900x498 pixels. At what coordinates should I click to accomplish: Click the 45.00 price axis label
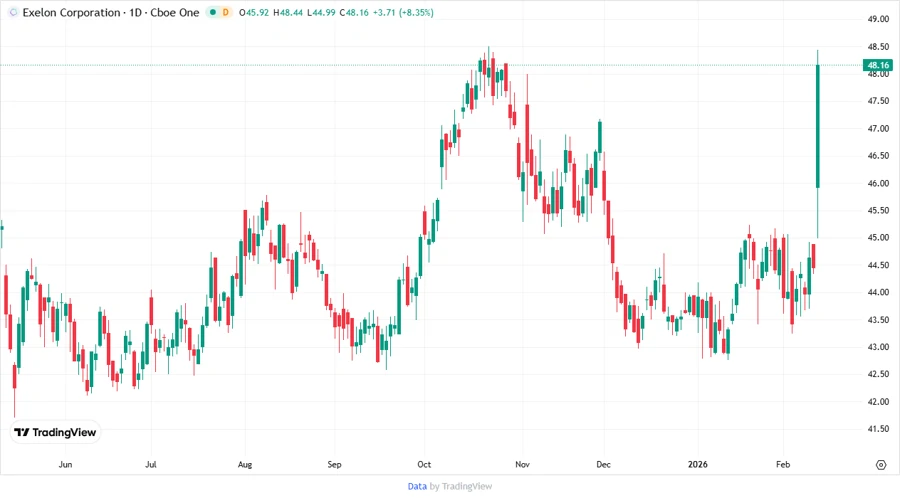tap(878, 238)
